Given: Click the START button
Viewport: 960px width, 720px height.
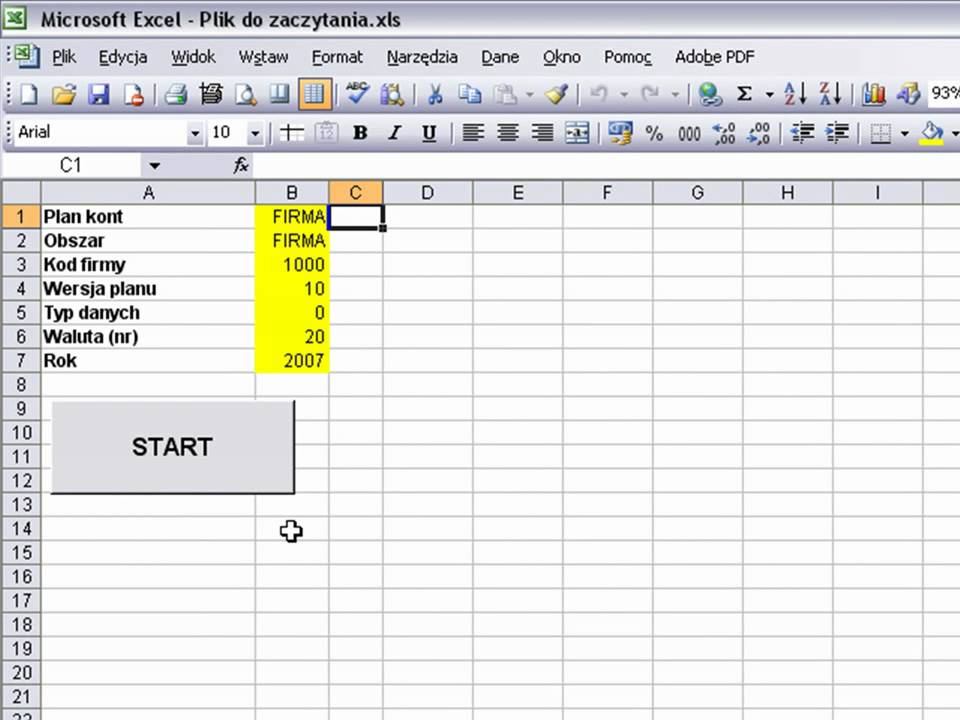Looking at the screenshot, I should tap(173, 447).
